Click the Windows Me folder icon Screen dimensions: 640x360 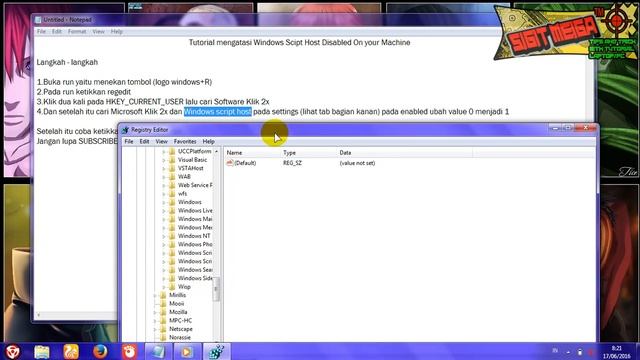point(172,227)
